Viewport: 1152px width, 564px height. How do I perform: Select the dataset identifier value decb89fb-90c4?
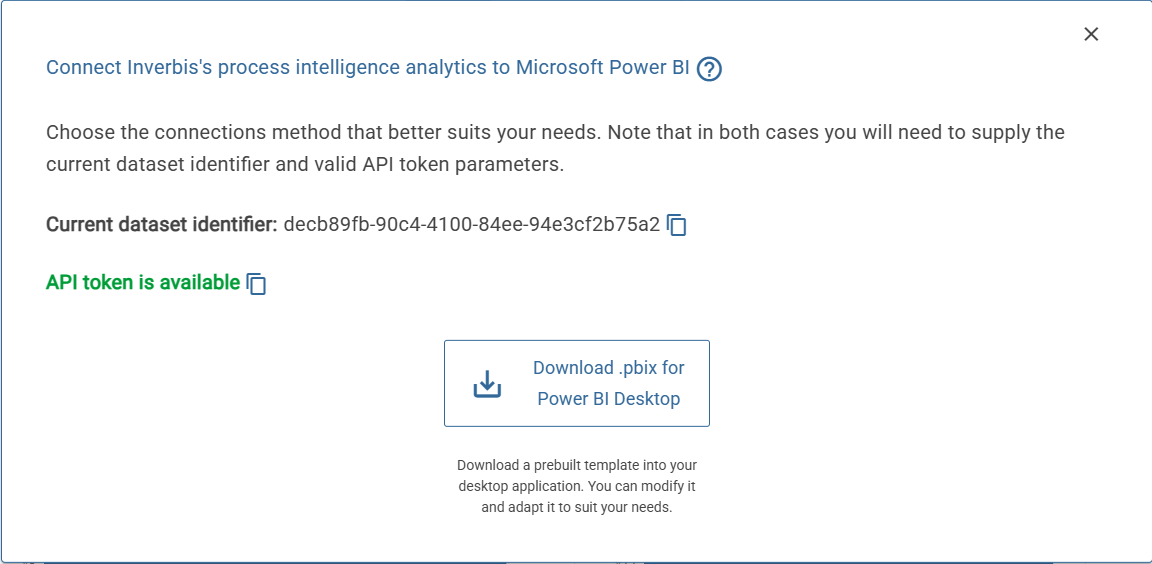click(471, 224)
